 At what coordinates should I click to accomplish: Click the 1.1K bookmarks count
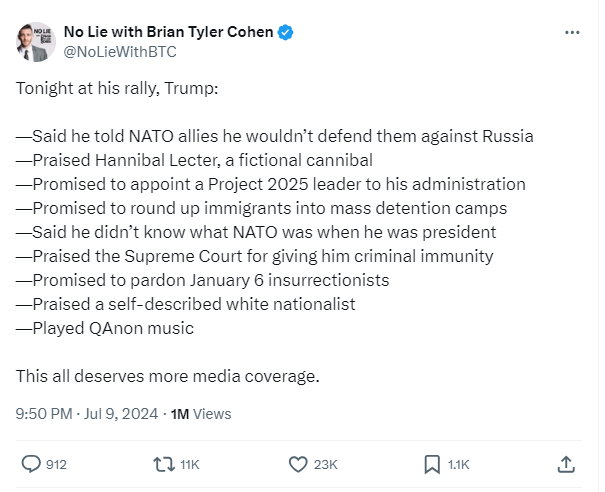point(459,464)
